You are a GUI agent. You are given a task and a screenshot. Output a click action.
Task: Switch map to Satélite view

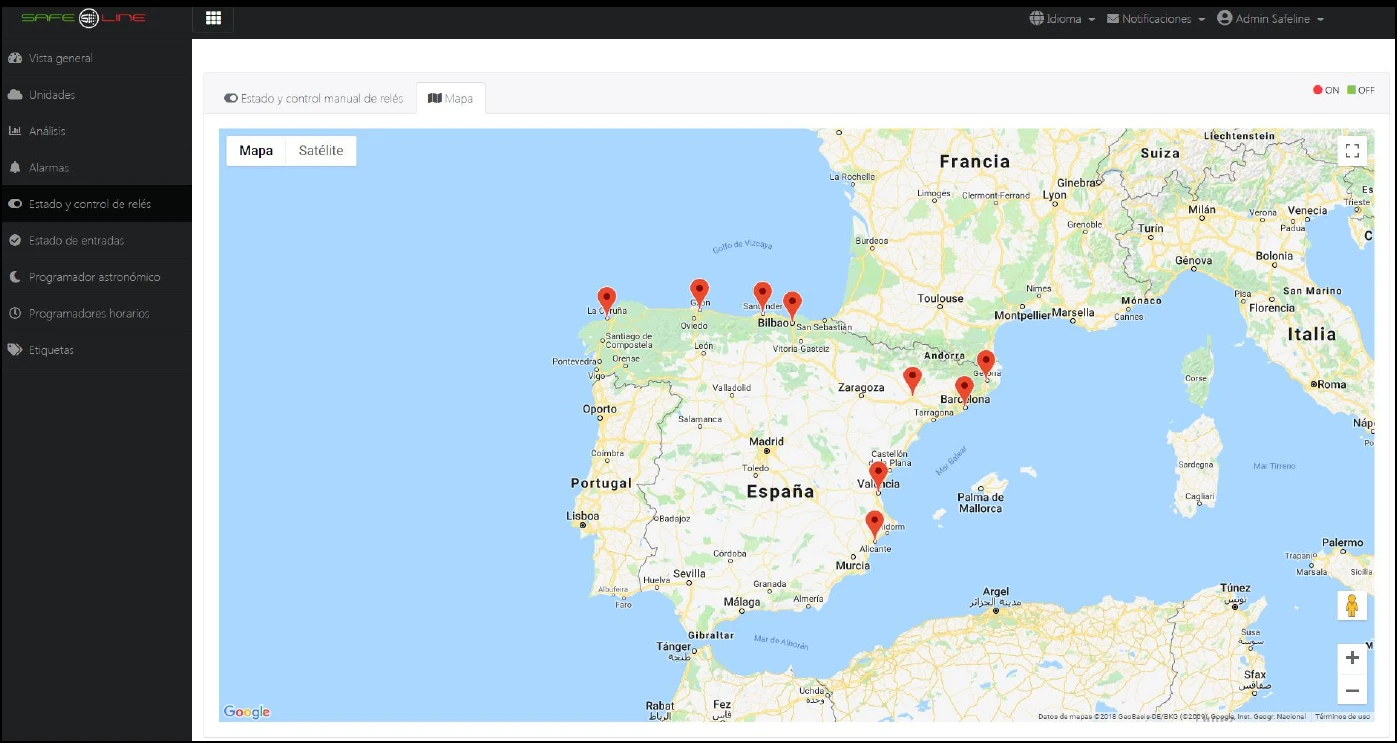(x=320, y=151)
